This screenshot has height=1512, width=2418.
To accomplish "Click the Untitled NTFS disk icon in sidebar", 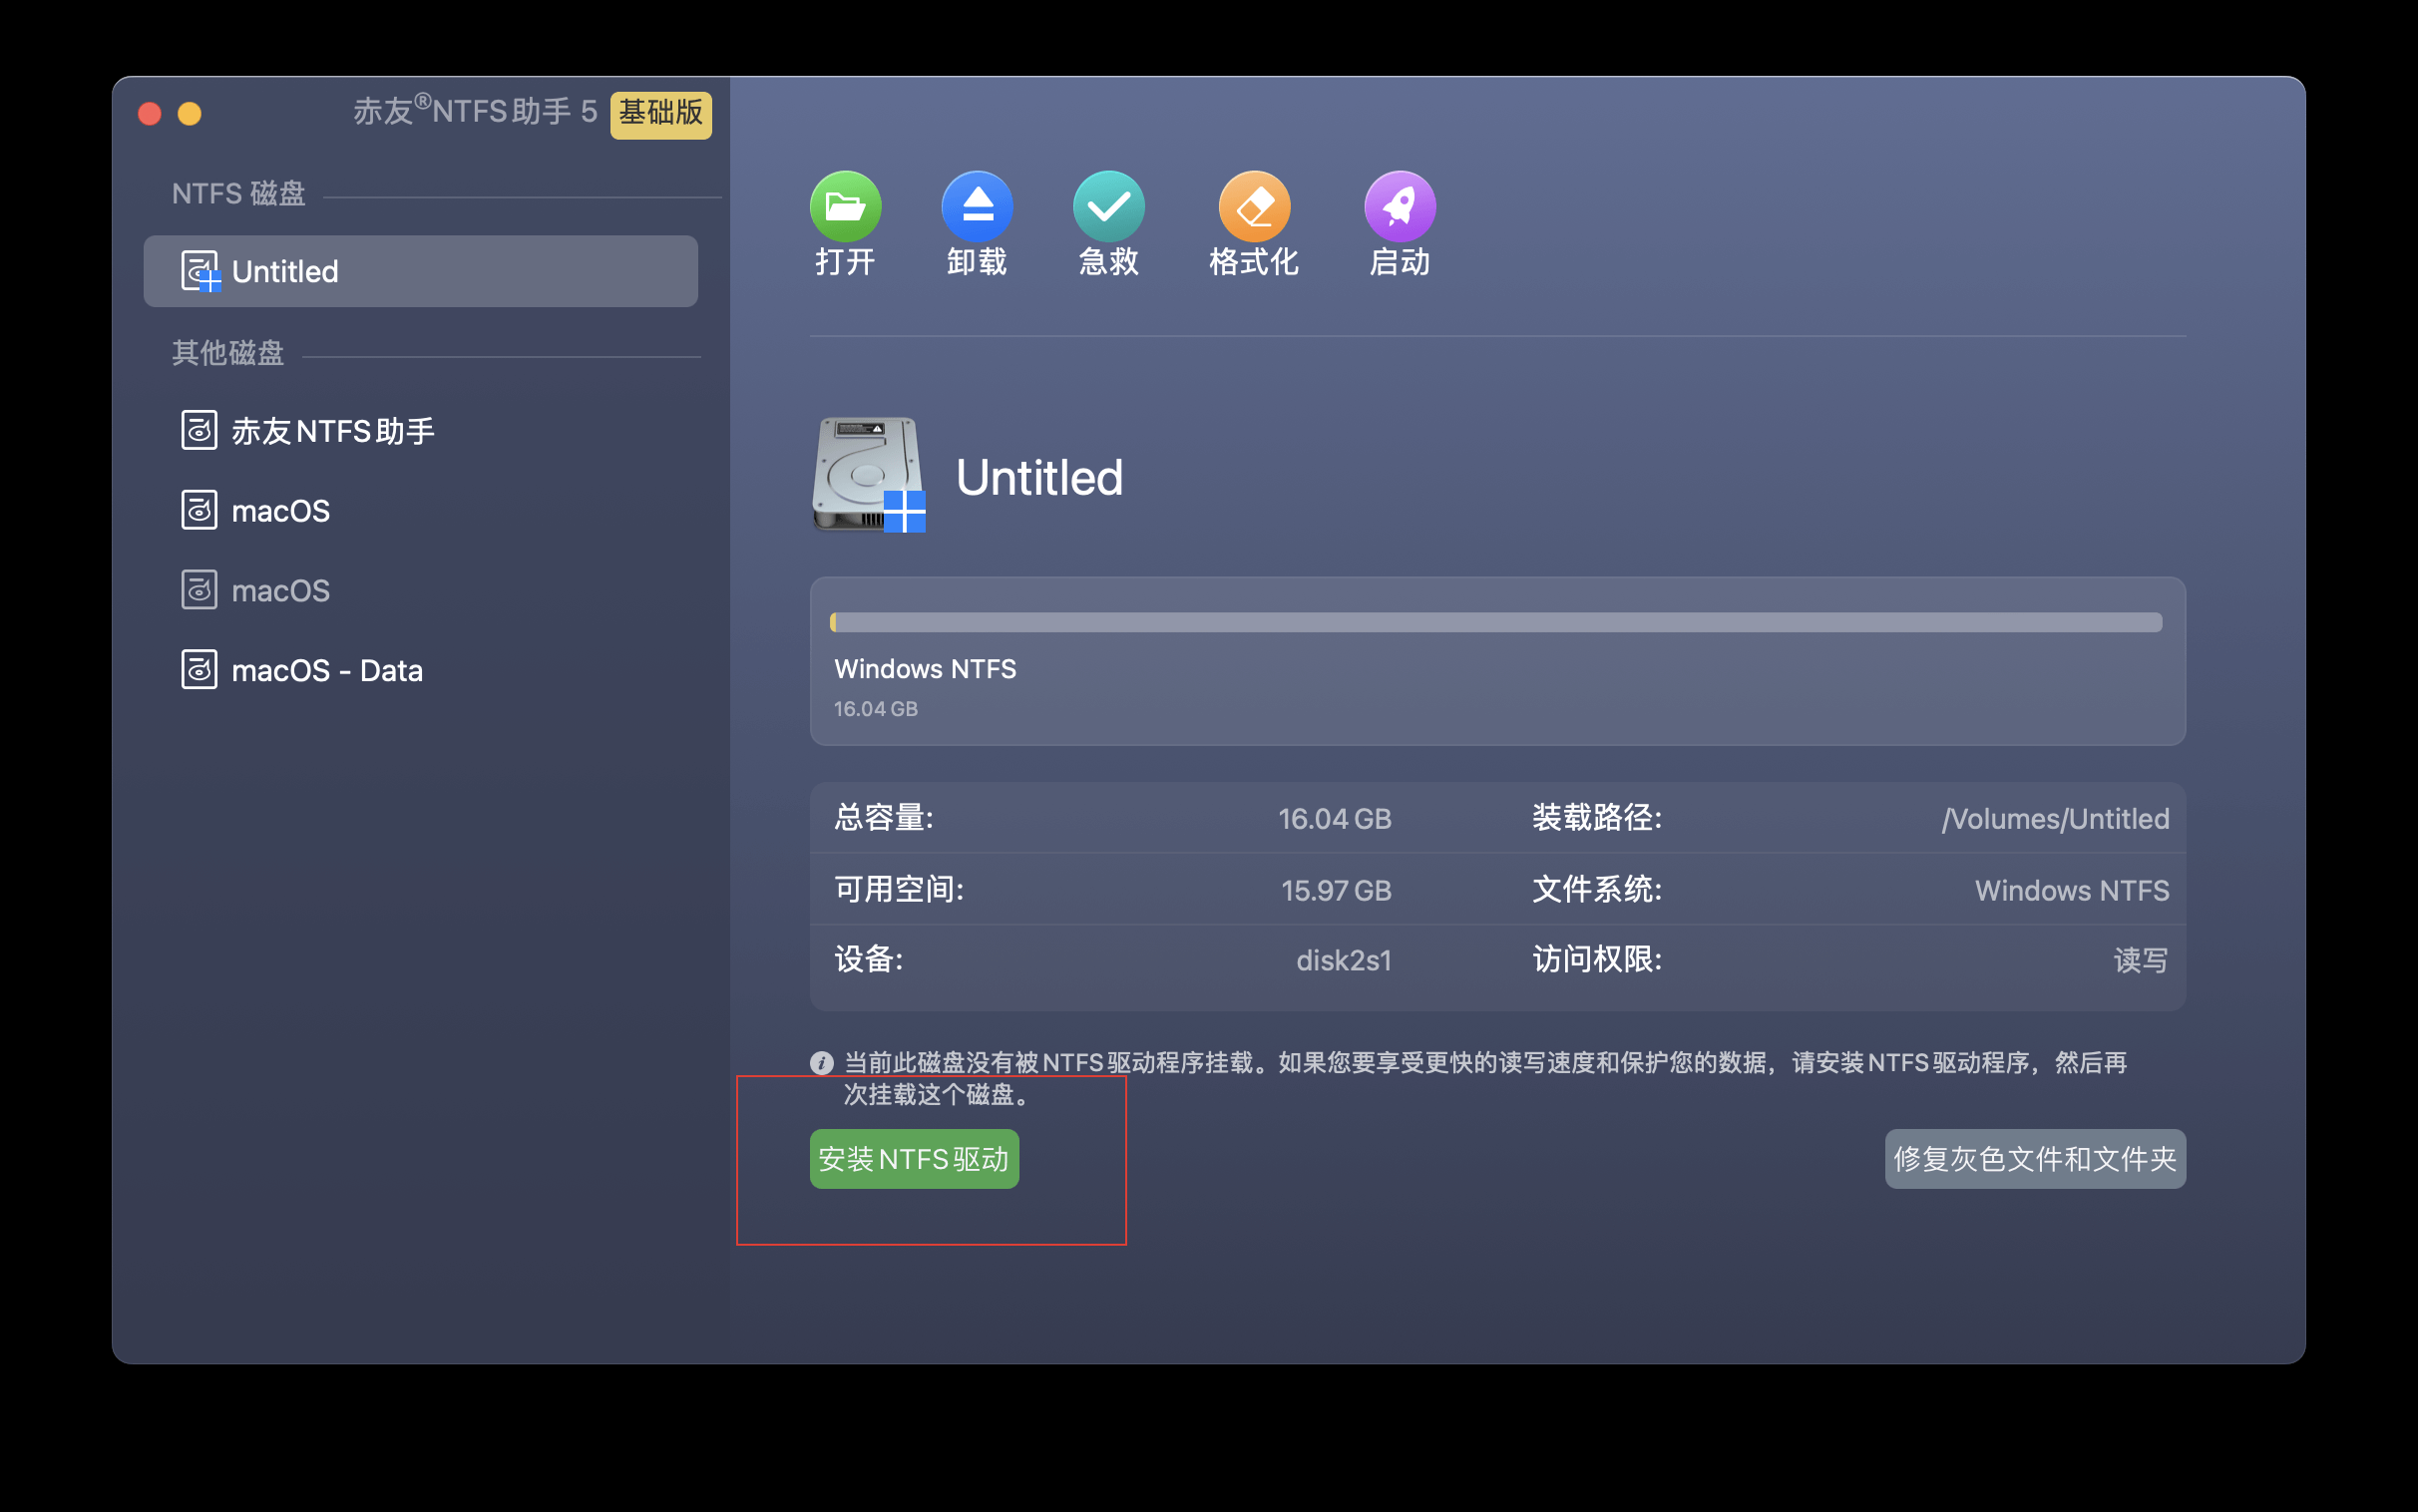I will pyautogui.click(x=199, y=270).
